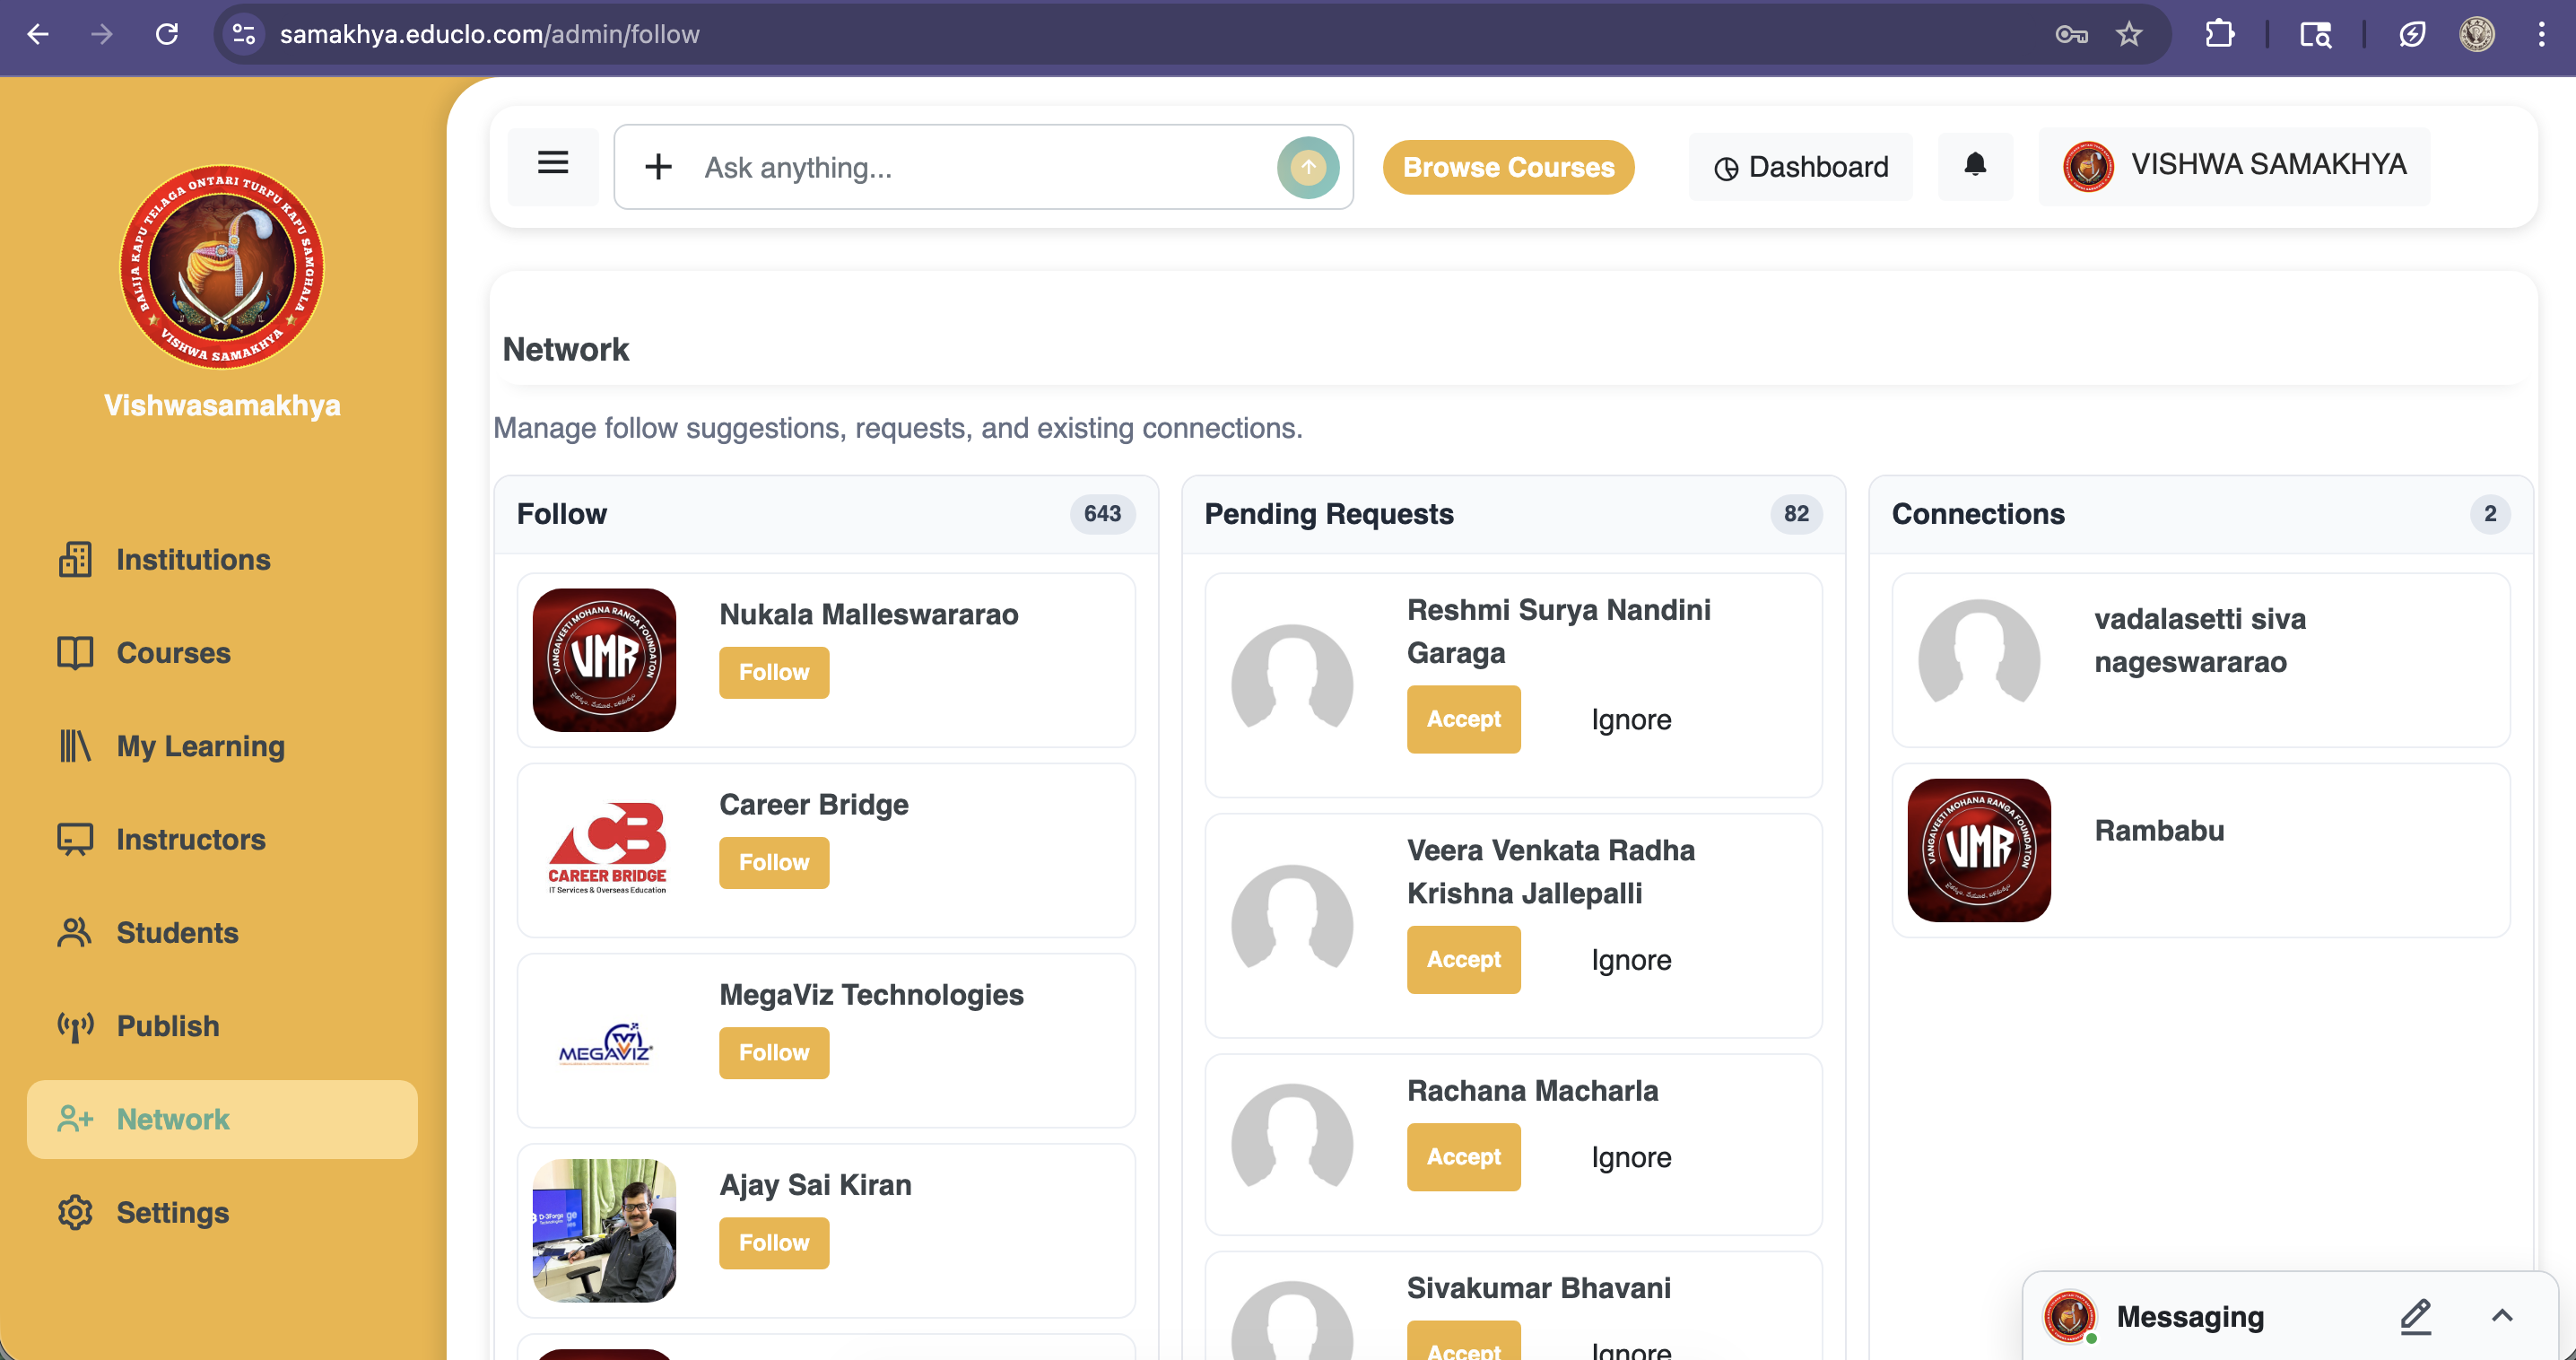Open Courses in sidebar

222,653
